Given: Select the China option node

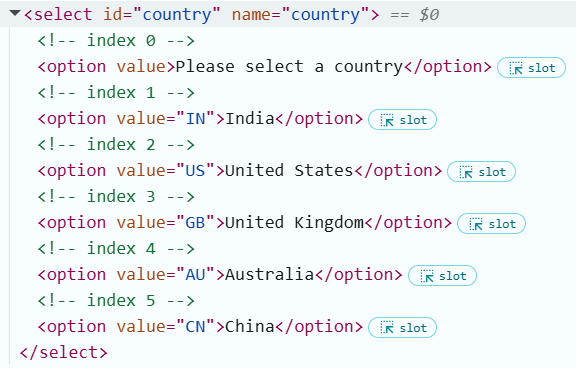Looking at the screenshot, I should click(200, 327).
